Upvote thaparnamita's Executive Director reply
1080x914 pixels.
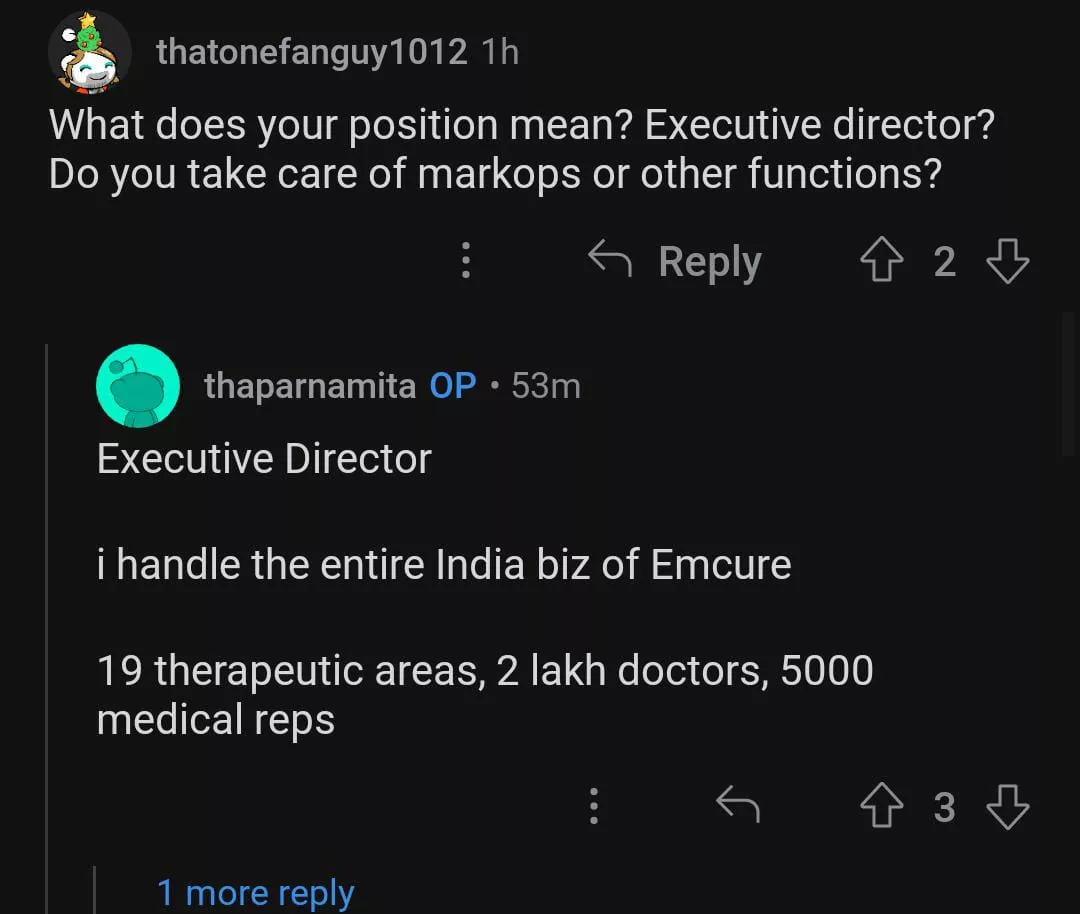[x=880, y=806]
